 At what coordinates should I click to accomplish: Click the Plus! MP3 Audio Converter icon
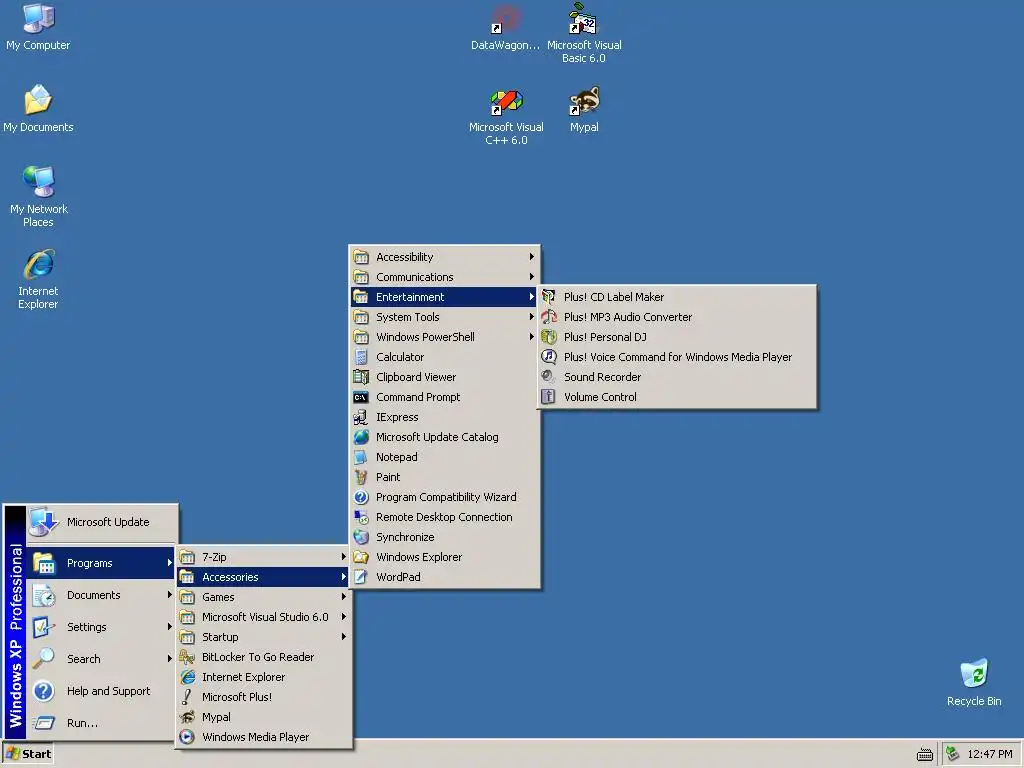pos(549,317)
